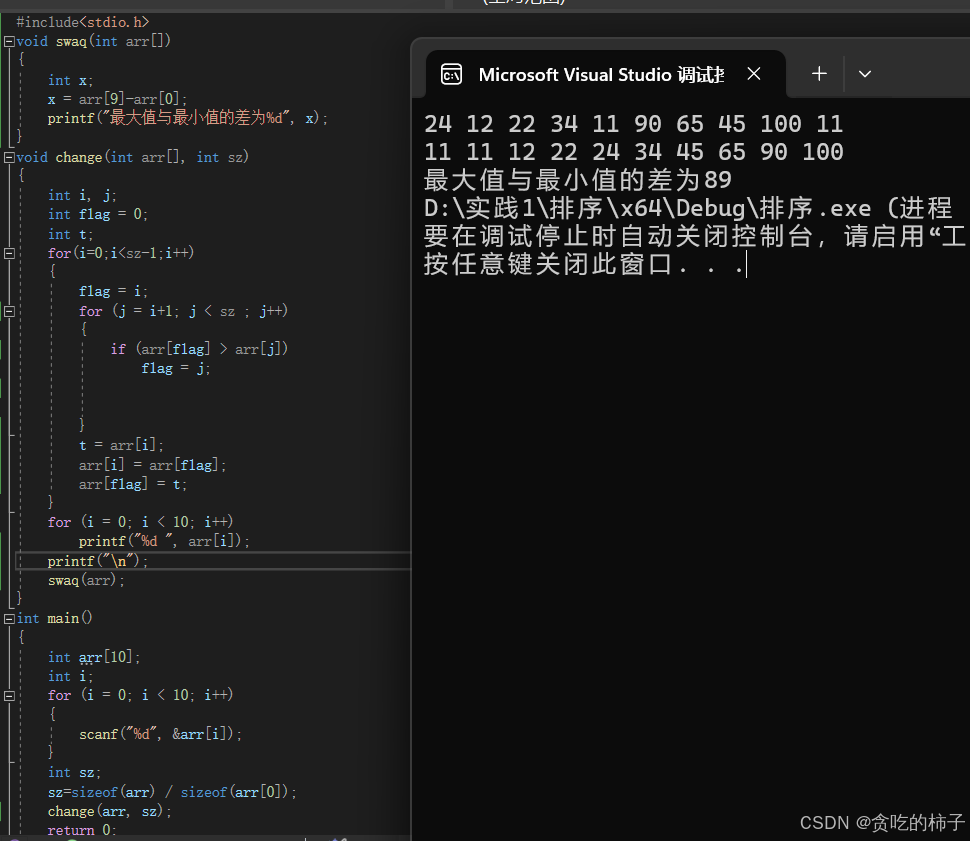Open a new terminal tab with plus button
970x841 pixels.
point(819,74)
